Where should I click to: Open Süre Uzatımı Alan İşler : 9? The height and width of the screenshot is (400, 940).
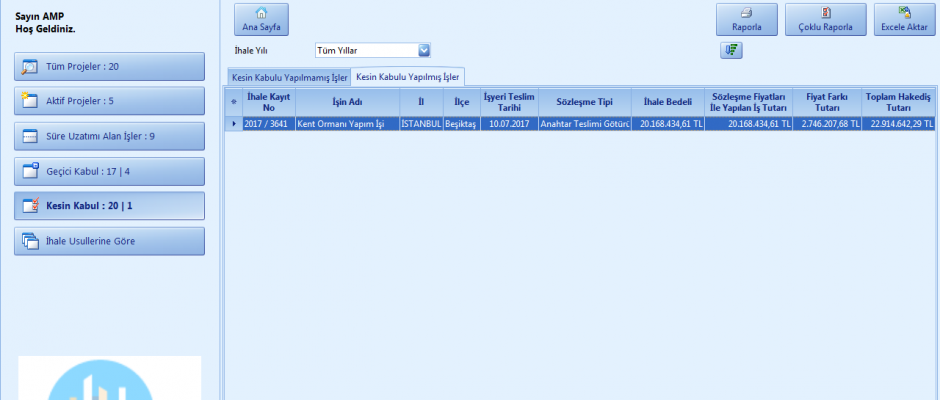tap(110, 136)
